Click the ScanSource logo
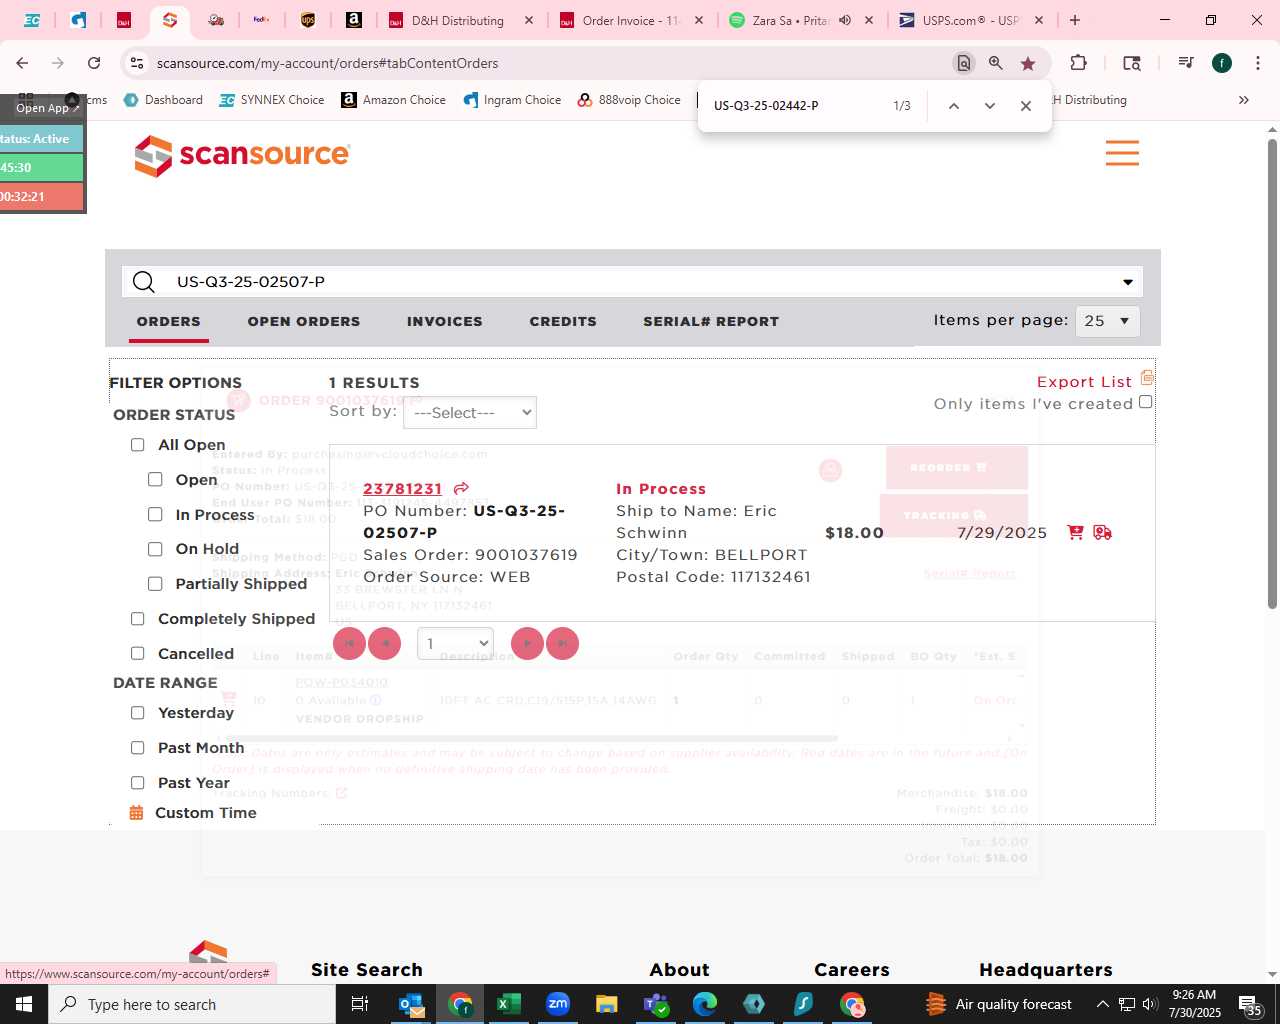Viewport: 1280px width, 1024px height. pyautogui.click(x=242, y=155)
